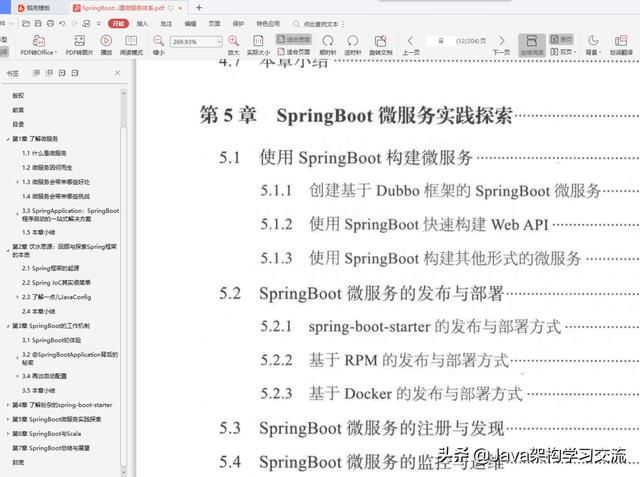Click the search magnifier icon

(296, 24)
